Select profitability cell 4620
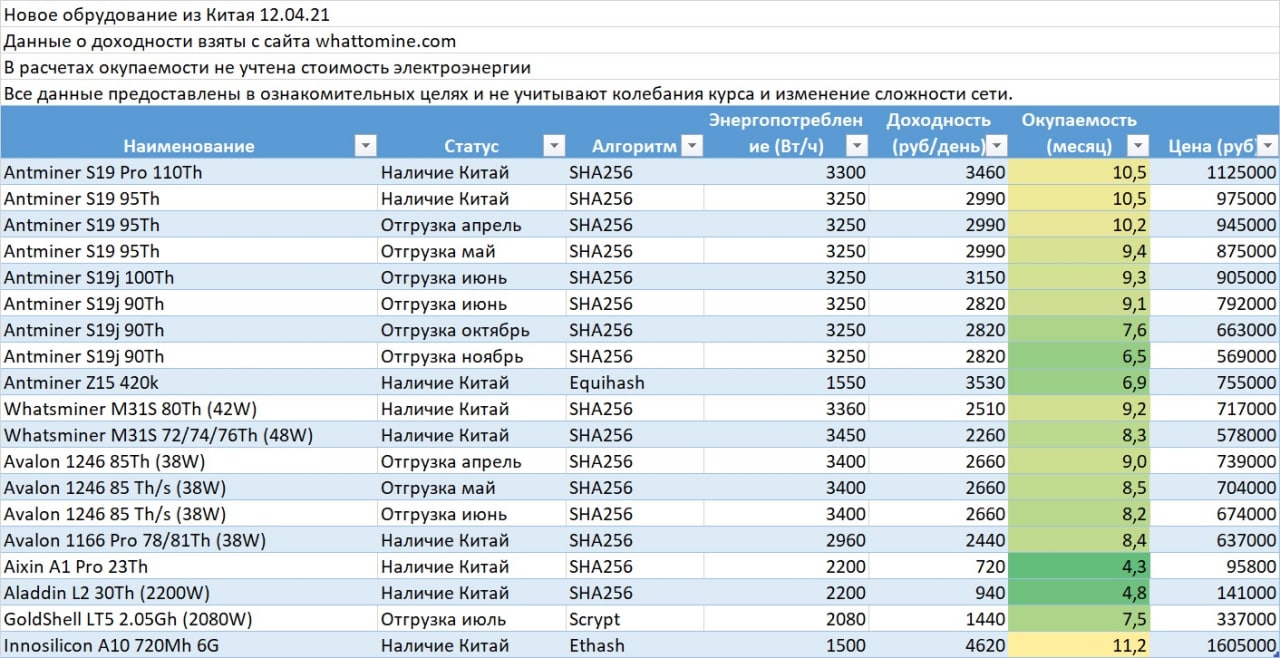Viewport: 1280px width, 658px height. coord(939,645)
